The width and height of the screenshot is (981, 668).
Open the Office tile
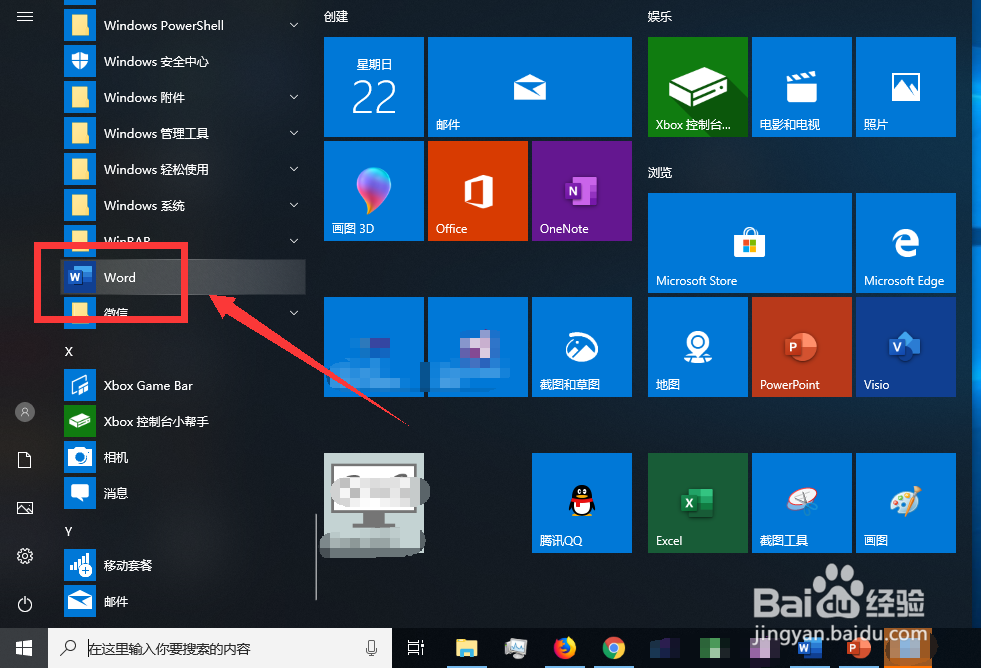[477, 191]
